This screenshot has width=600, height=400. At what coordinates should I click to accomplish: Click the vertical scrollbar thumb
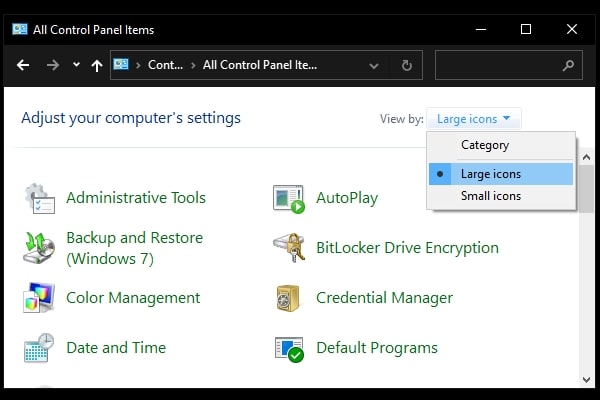pyautogui.click(x=586, y=188)
